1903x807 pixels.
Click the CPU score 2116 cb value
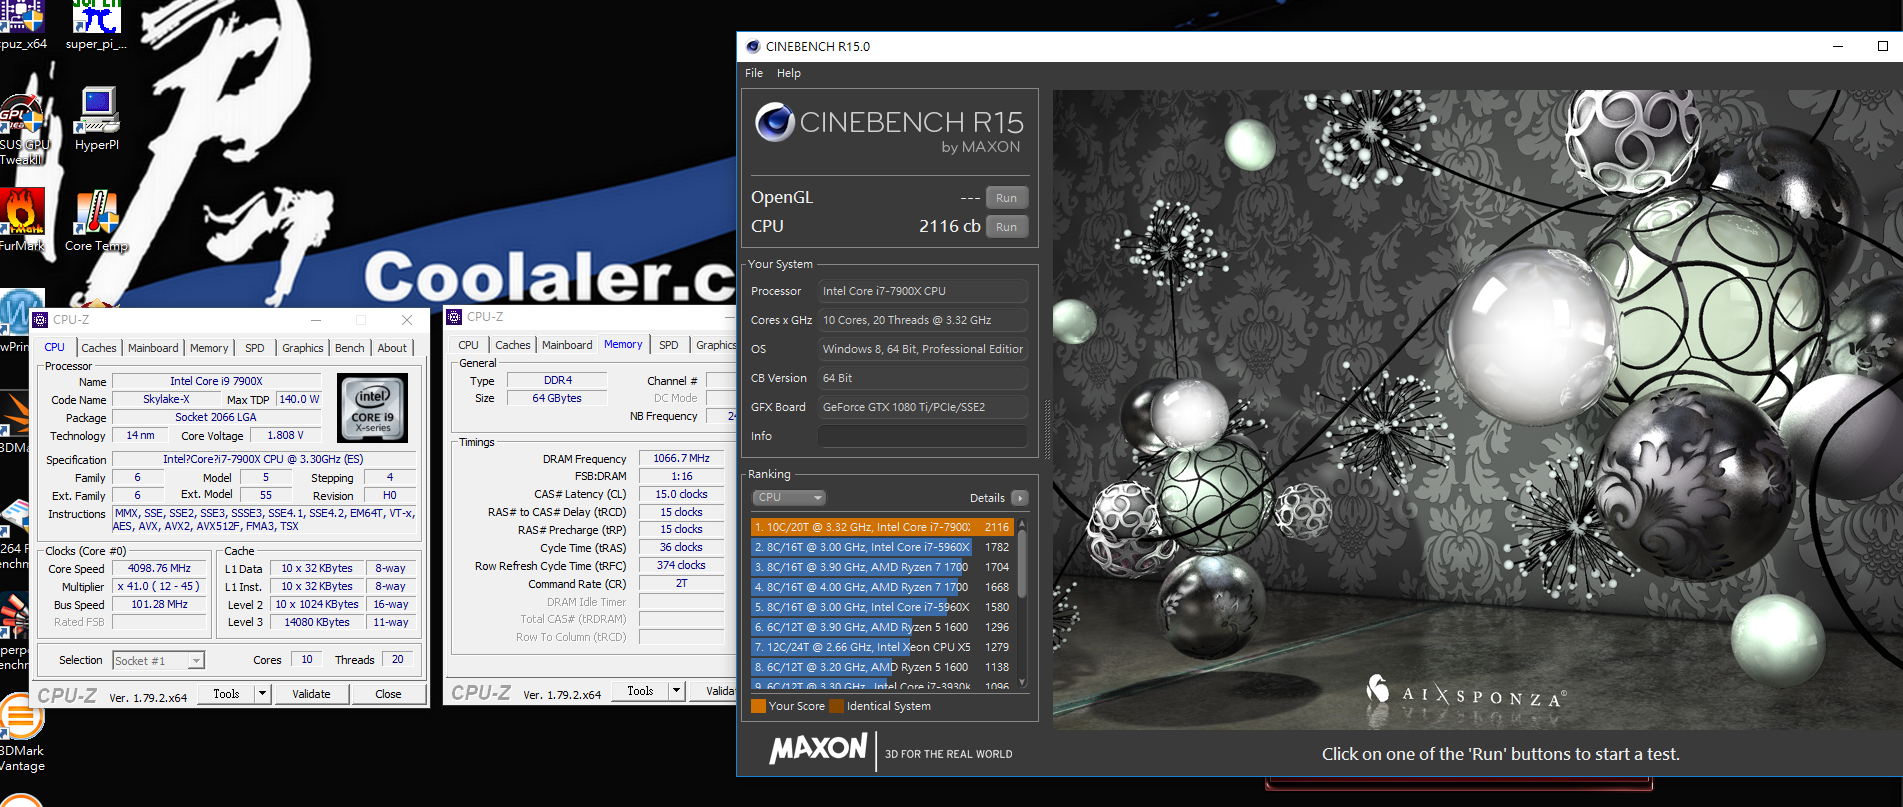pyautogui.click(x=949, y=226)
